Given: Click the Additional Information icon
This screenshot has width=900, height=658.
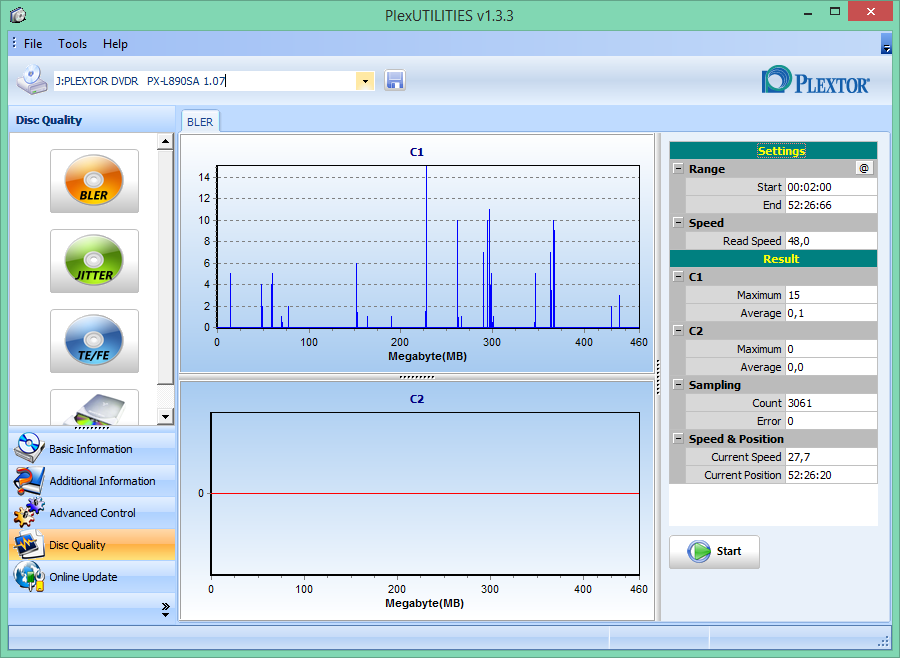Looking at the screenshot, I should [28, 481].
